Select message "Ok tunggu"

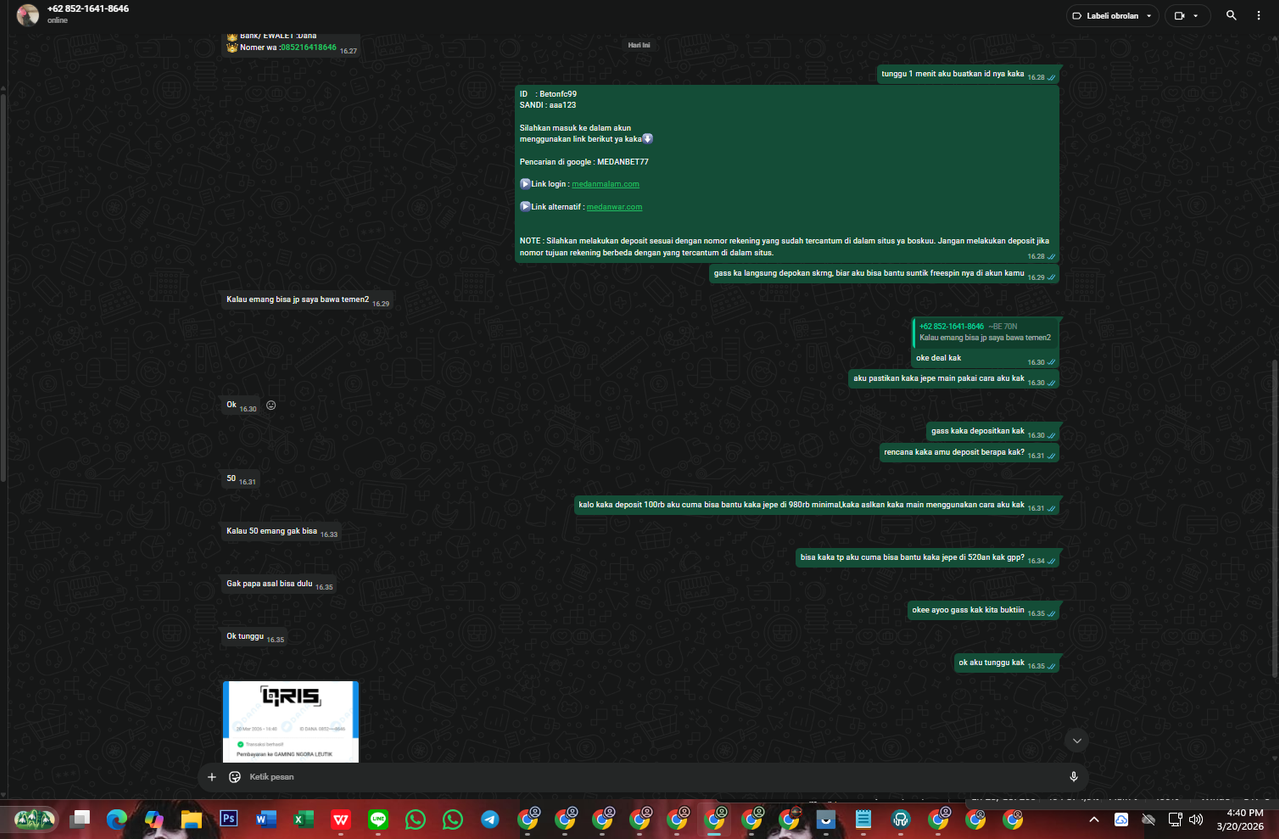[255, 637]
